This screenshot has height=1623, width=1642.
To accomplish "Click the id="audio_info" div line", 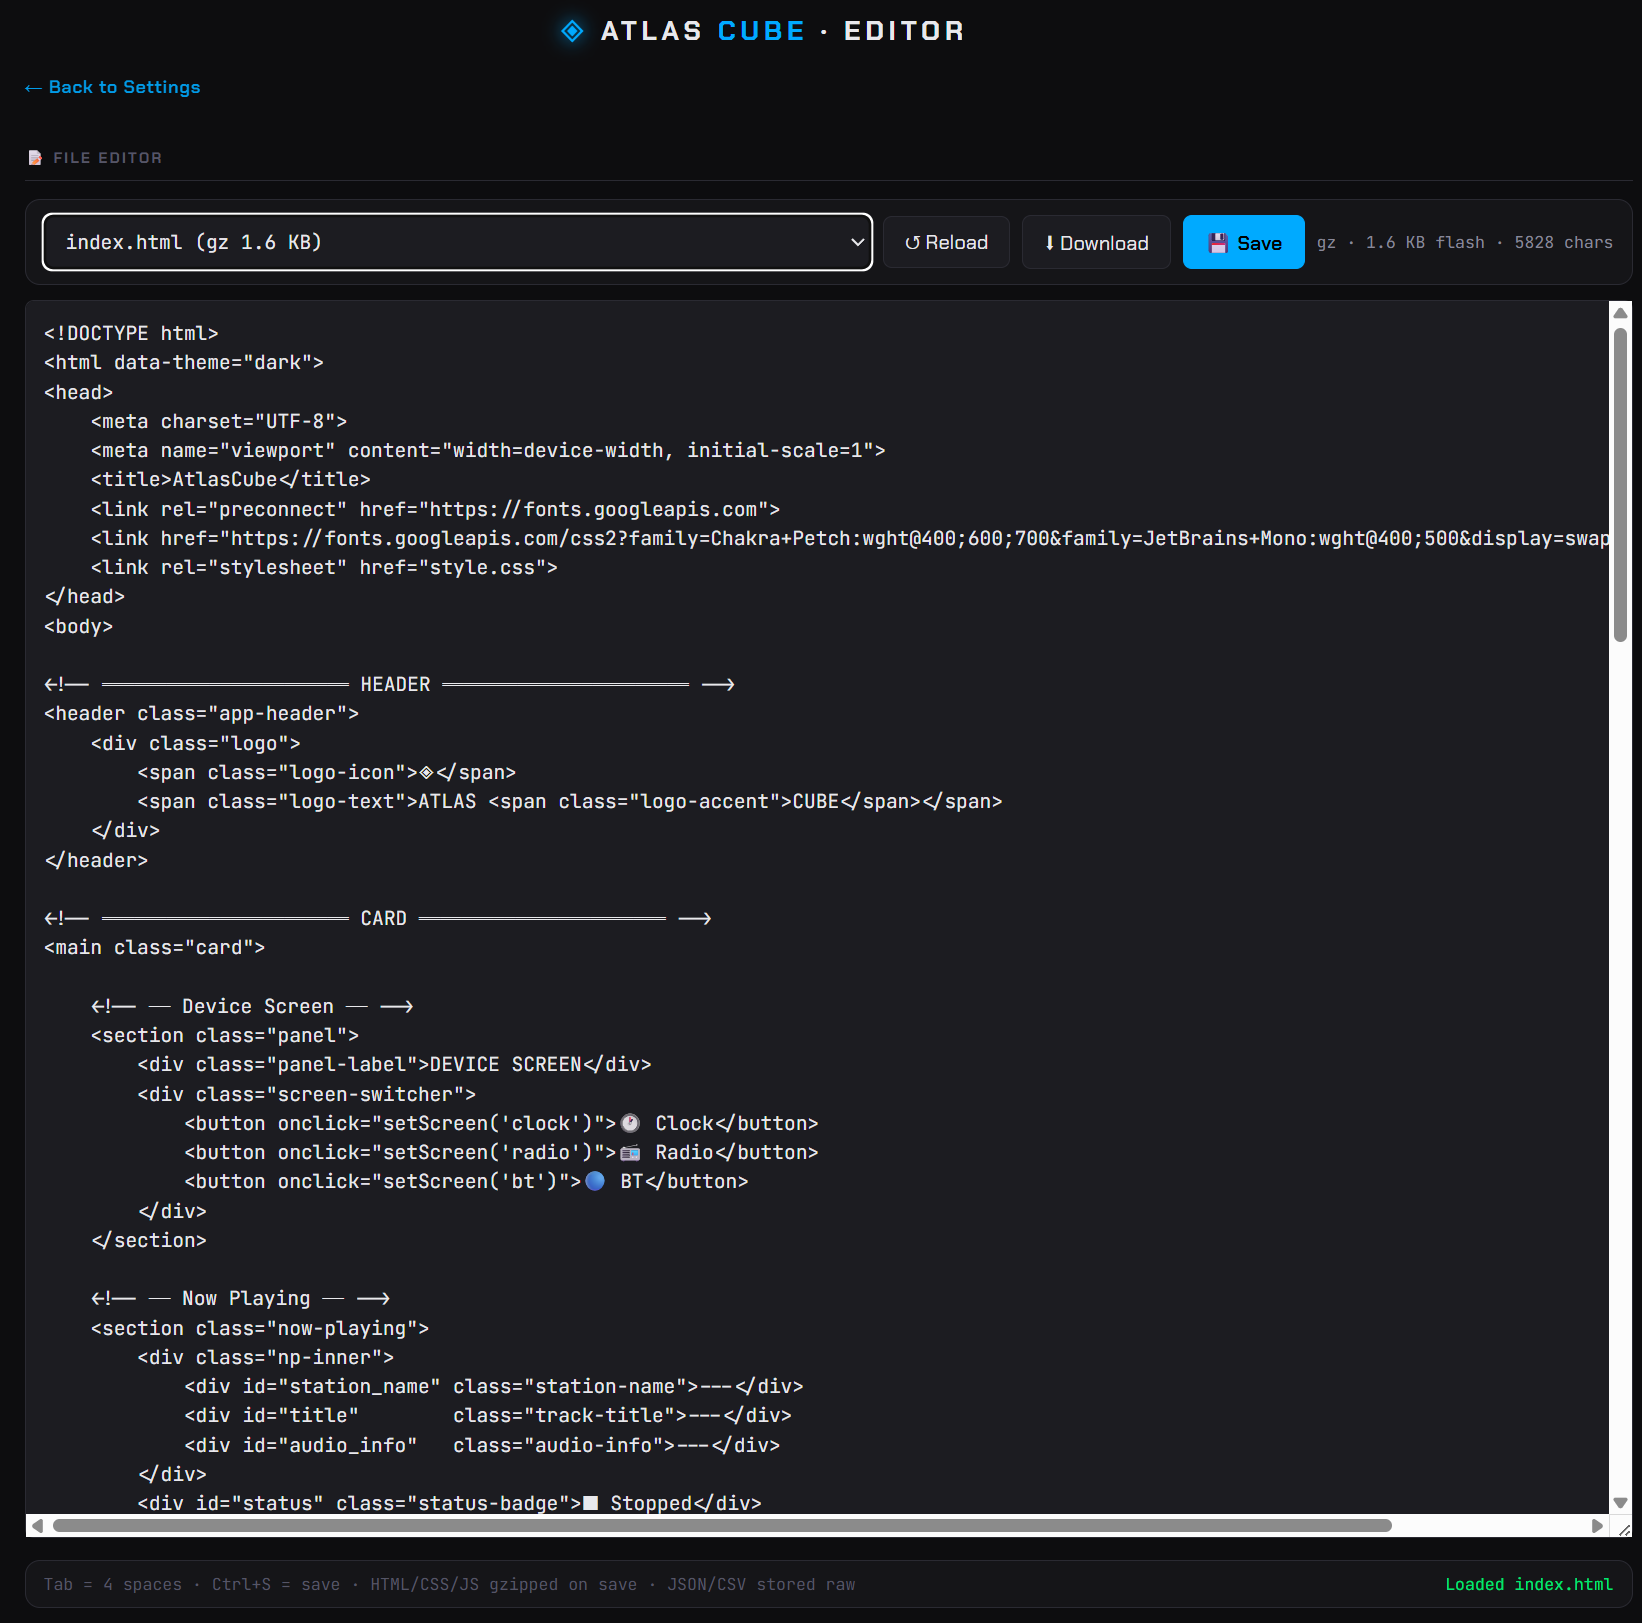I will pos(482,1446).
